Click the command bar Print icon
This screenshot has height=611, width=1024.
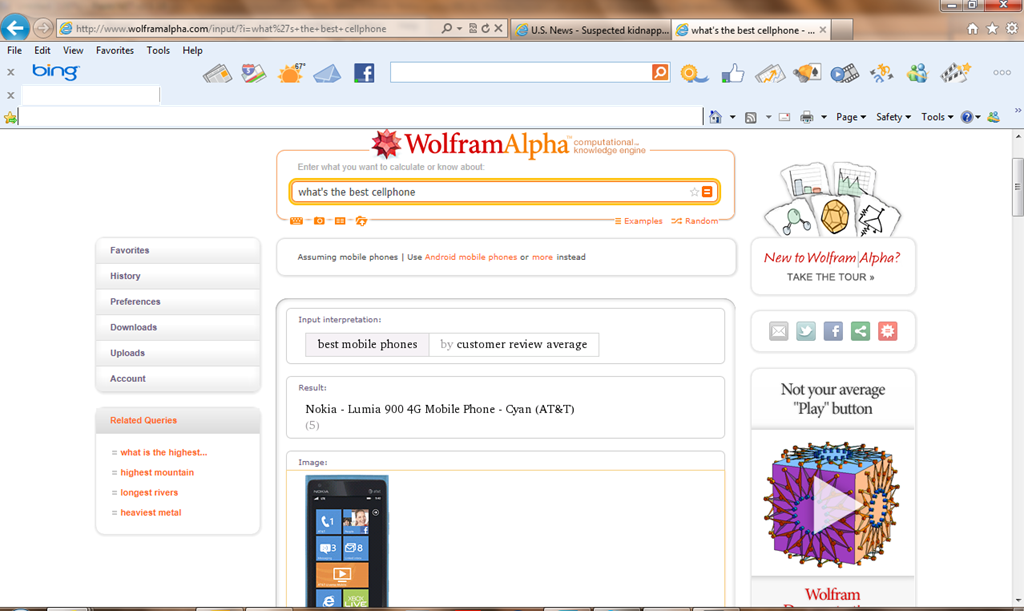[x=807, y=118]
